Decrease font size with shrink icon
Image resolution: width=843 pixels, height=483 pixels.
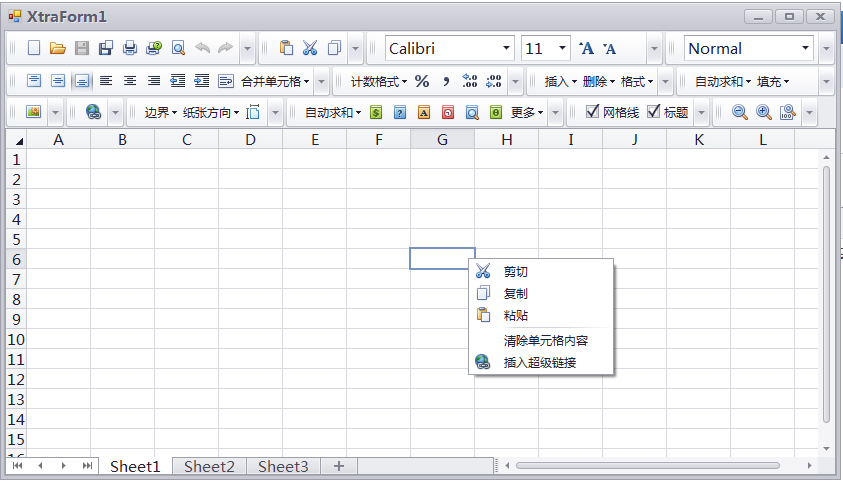click(609, 48)
